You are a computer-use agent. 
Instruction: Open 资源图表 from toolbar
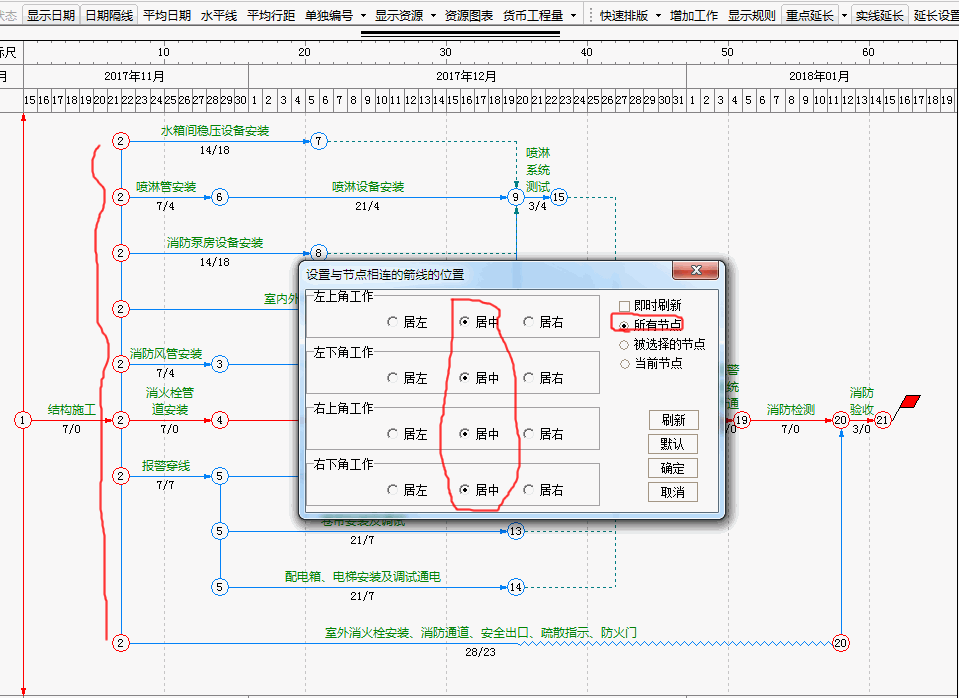point(468,15)
